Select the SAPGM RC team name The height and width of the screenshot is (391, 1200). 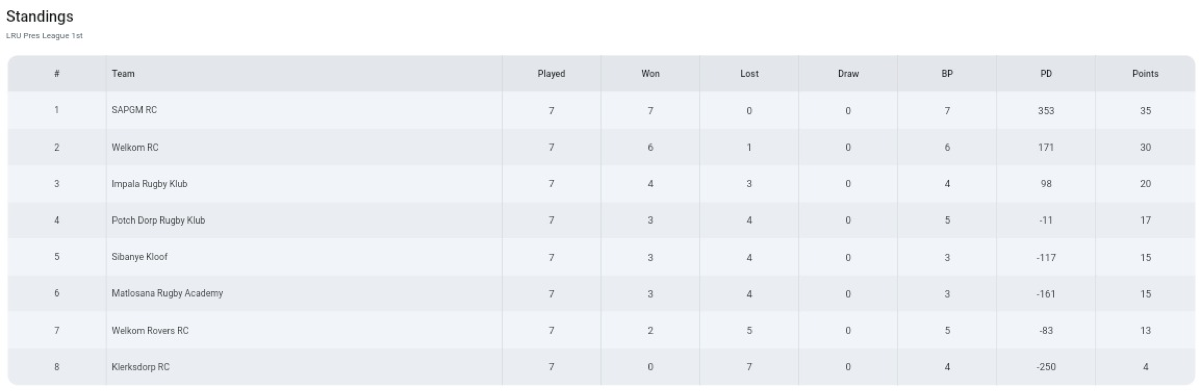[x=134, y=110]
